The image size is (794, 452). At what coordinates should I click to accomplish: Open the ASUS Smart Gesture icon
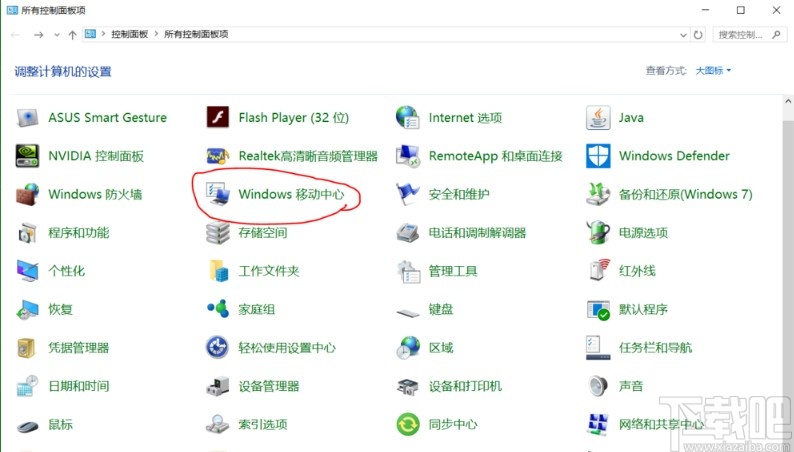click(27, 117)
